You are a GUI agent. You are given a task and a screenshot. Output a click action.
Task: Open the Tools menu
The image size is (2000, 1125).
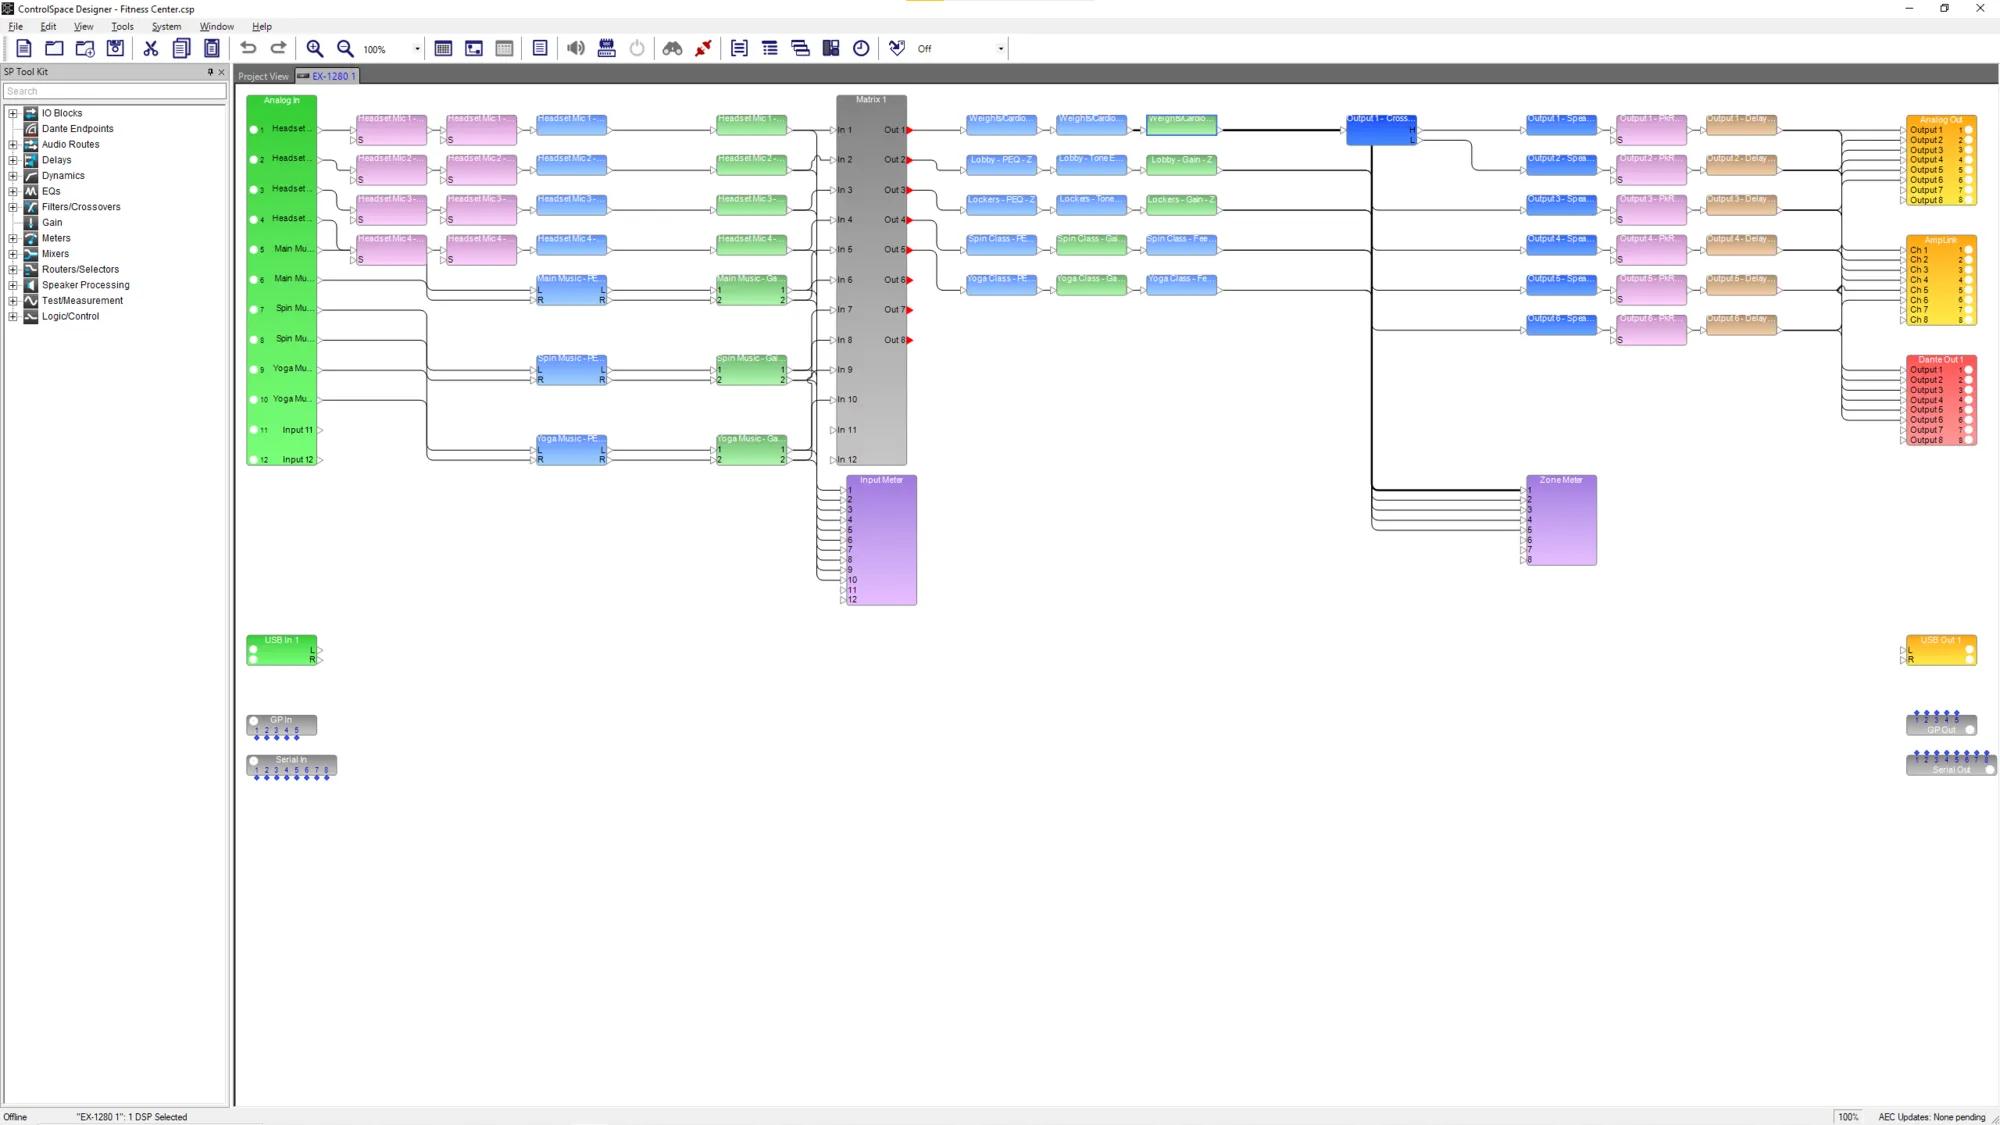point(122,27)
